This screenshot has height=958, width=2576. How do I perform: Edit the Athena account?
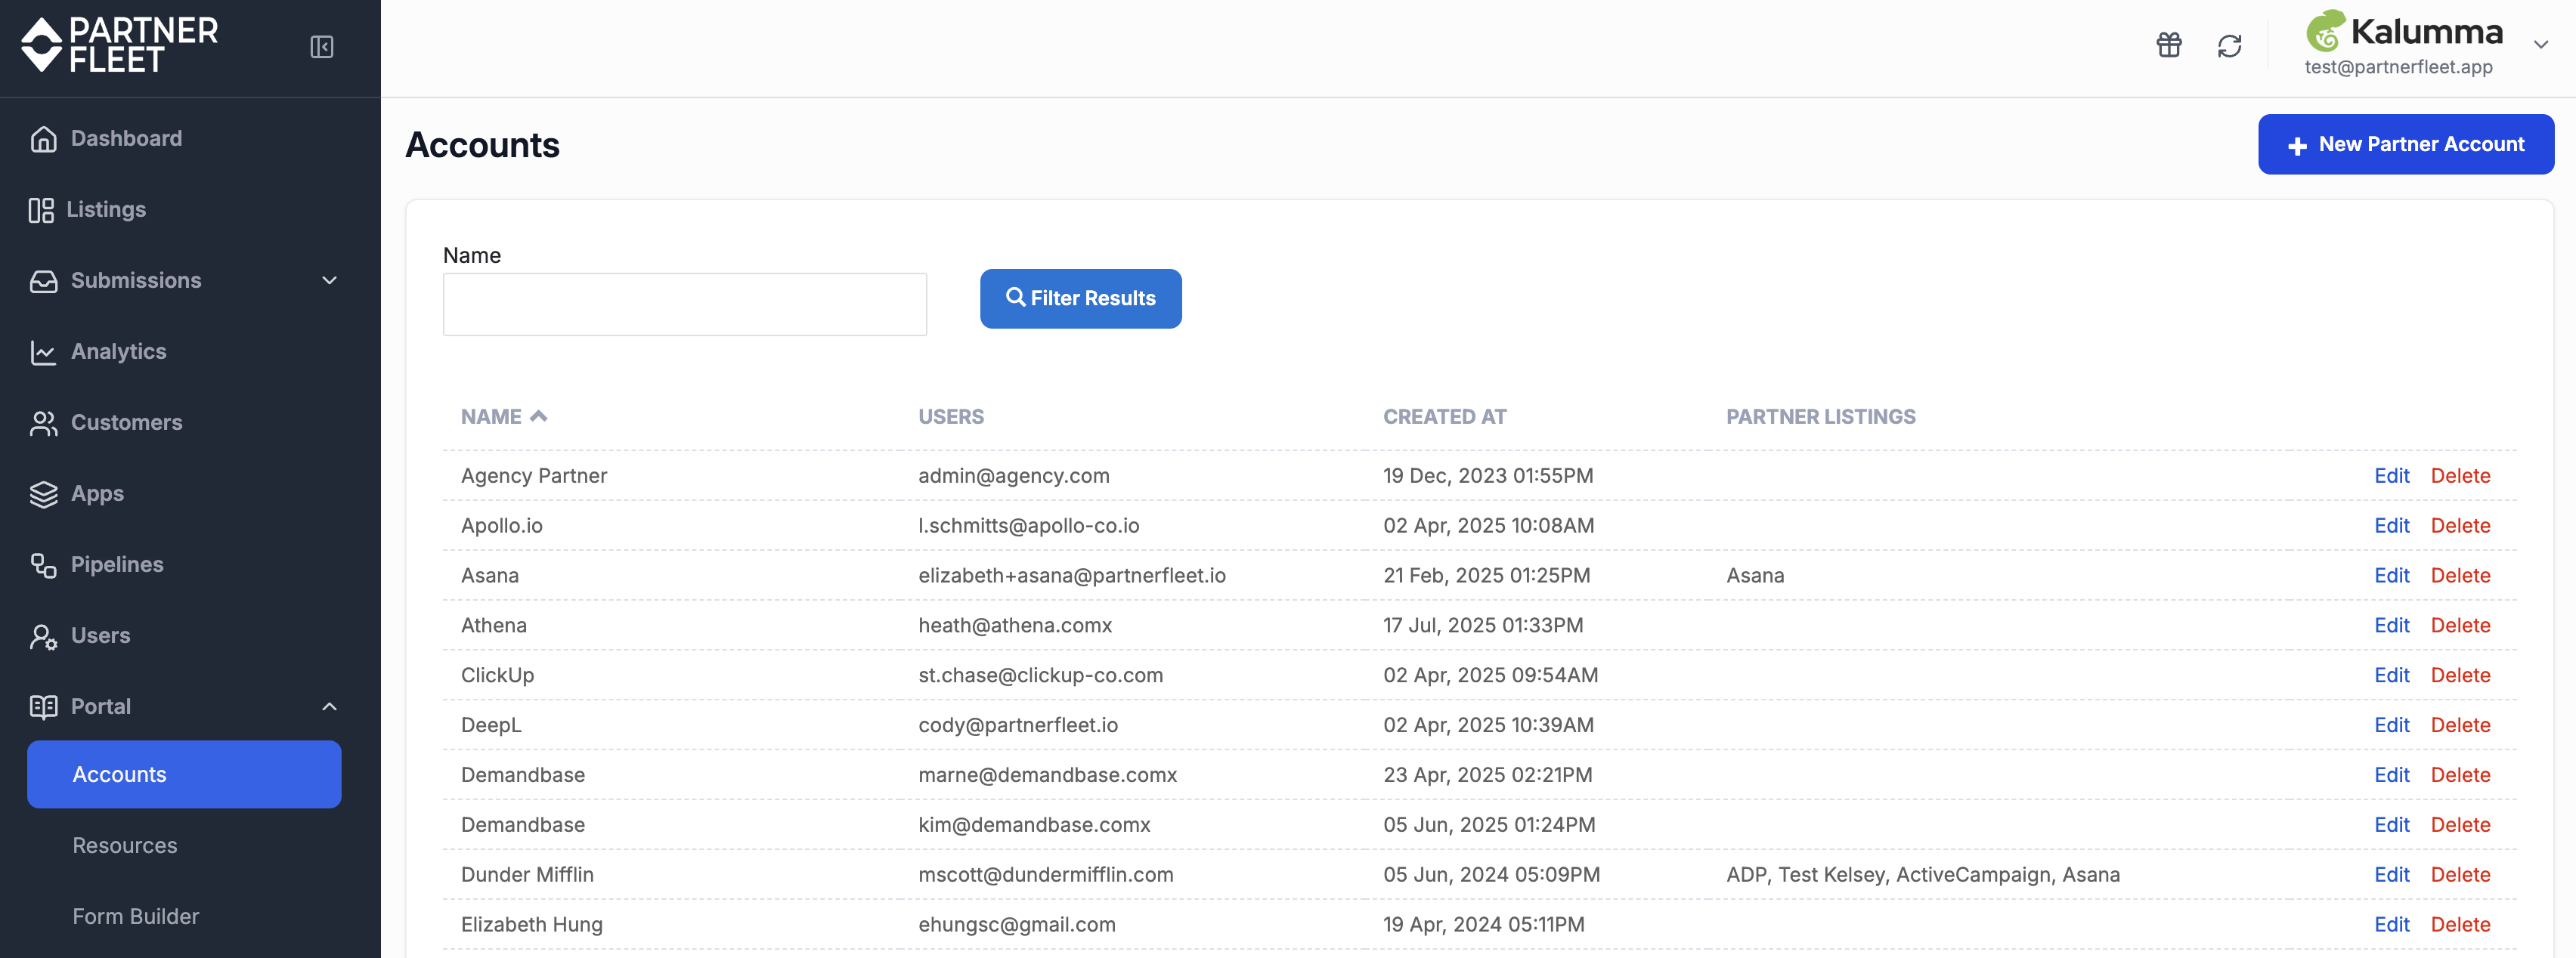pyautogui.click(x=2391, y=626)
